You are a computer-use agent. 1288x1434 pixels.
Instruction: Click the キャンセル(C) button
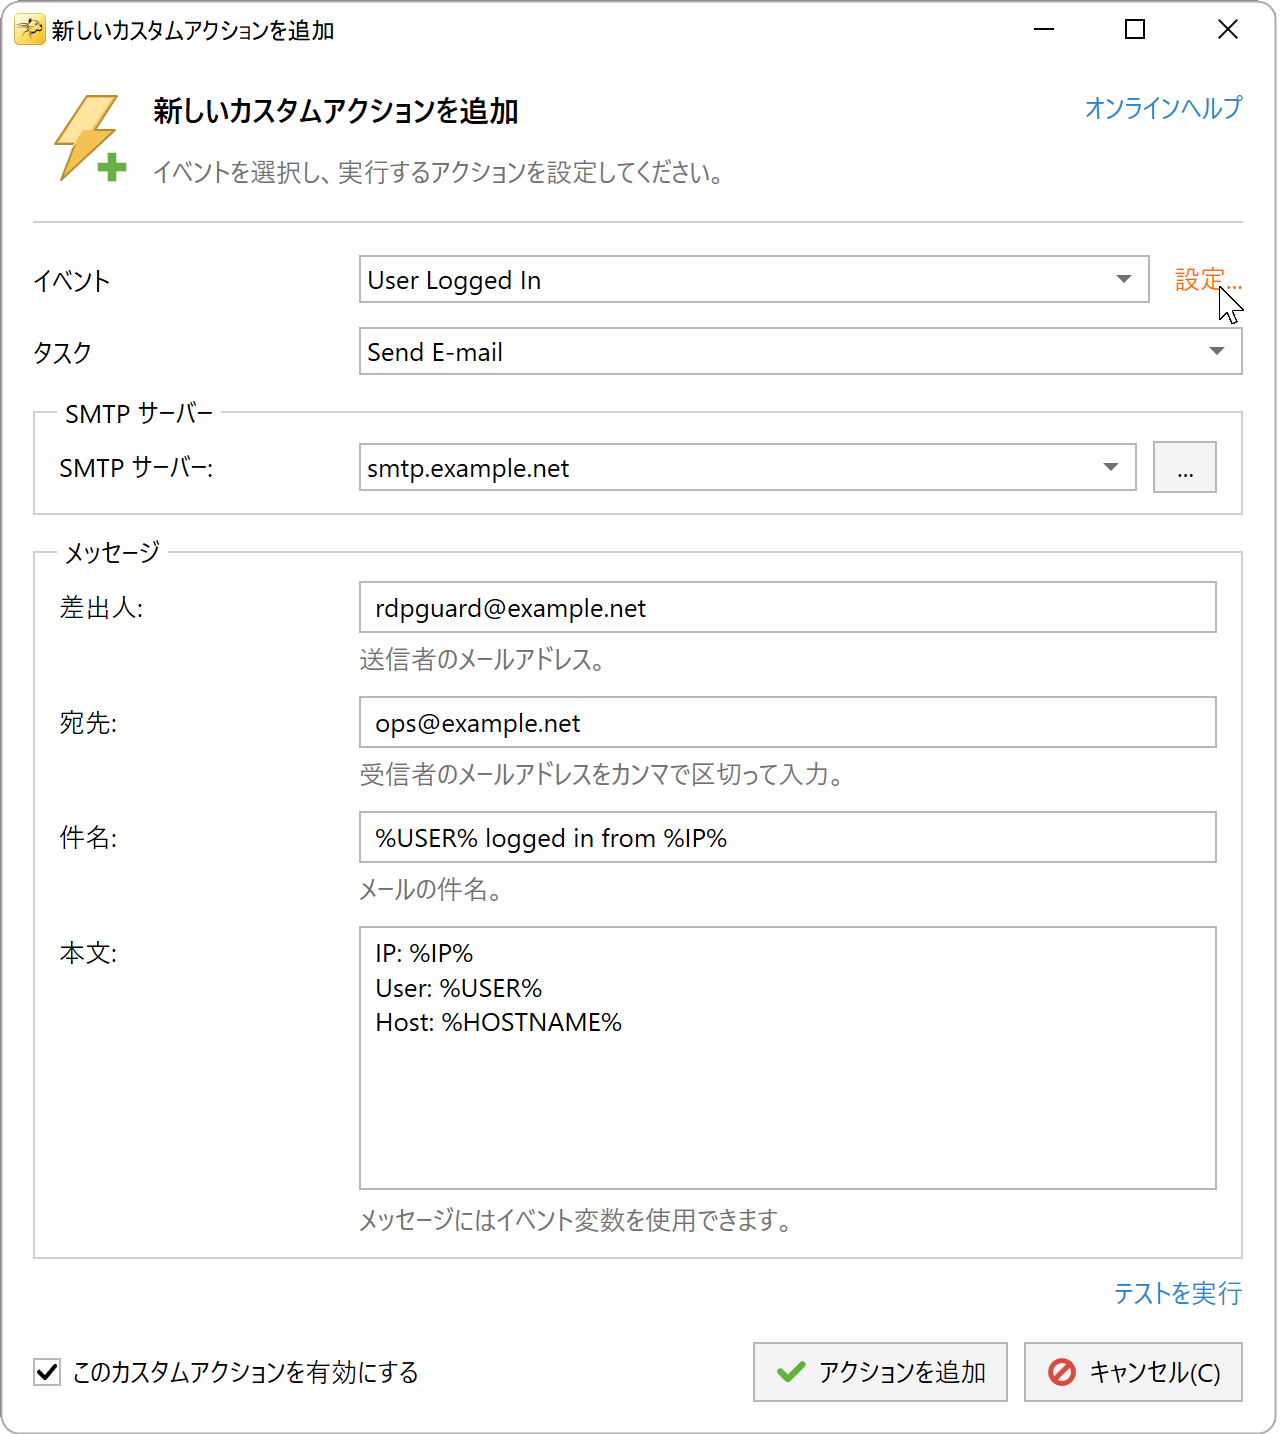[x=1133, y=1372]
